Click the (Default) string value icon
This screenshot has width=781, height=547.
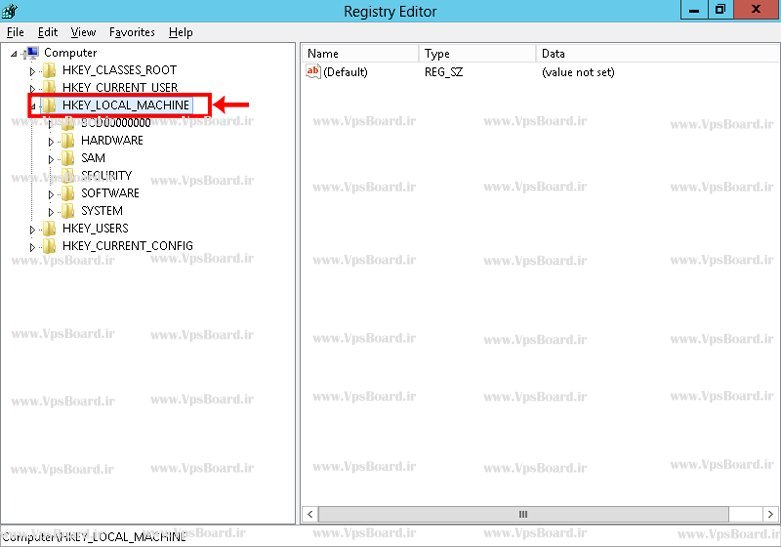[313, 72]
